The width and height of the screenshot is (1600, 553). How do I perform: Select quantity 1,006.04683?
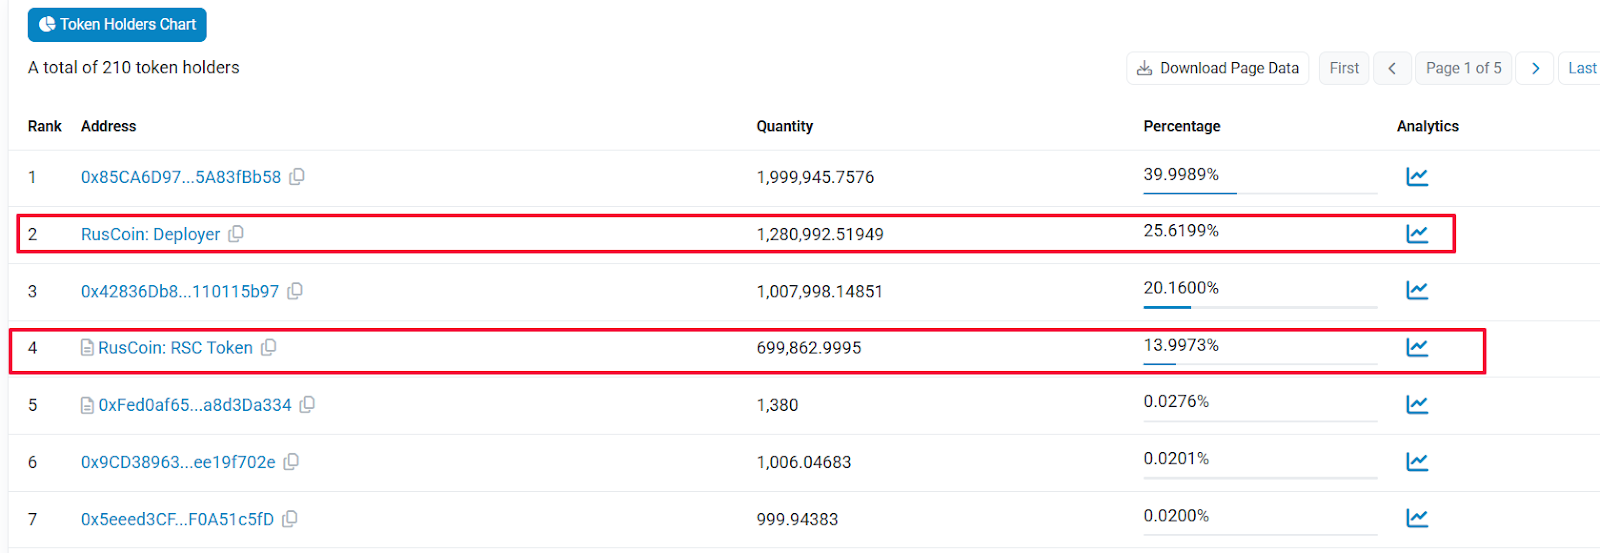(x=804, y=462)
